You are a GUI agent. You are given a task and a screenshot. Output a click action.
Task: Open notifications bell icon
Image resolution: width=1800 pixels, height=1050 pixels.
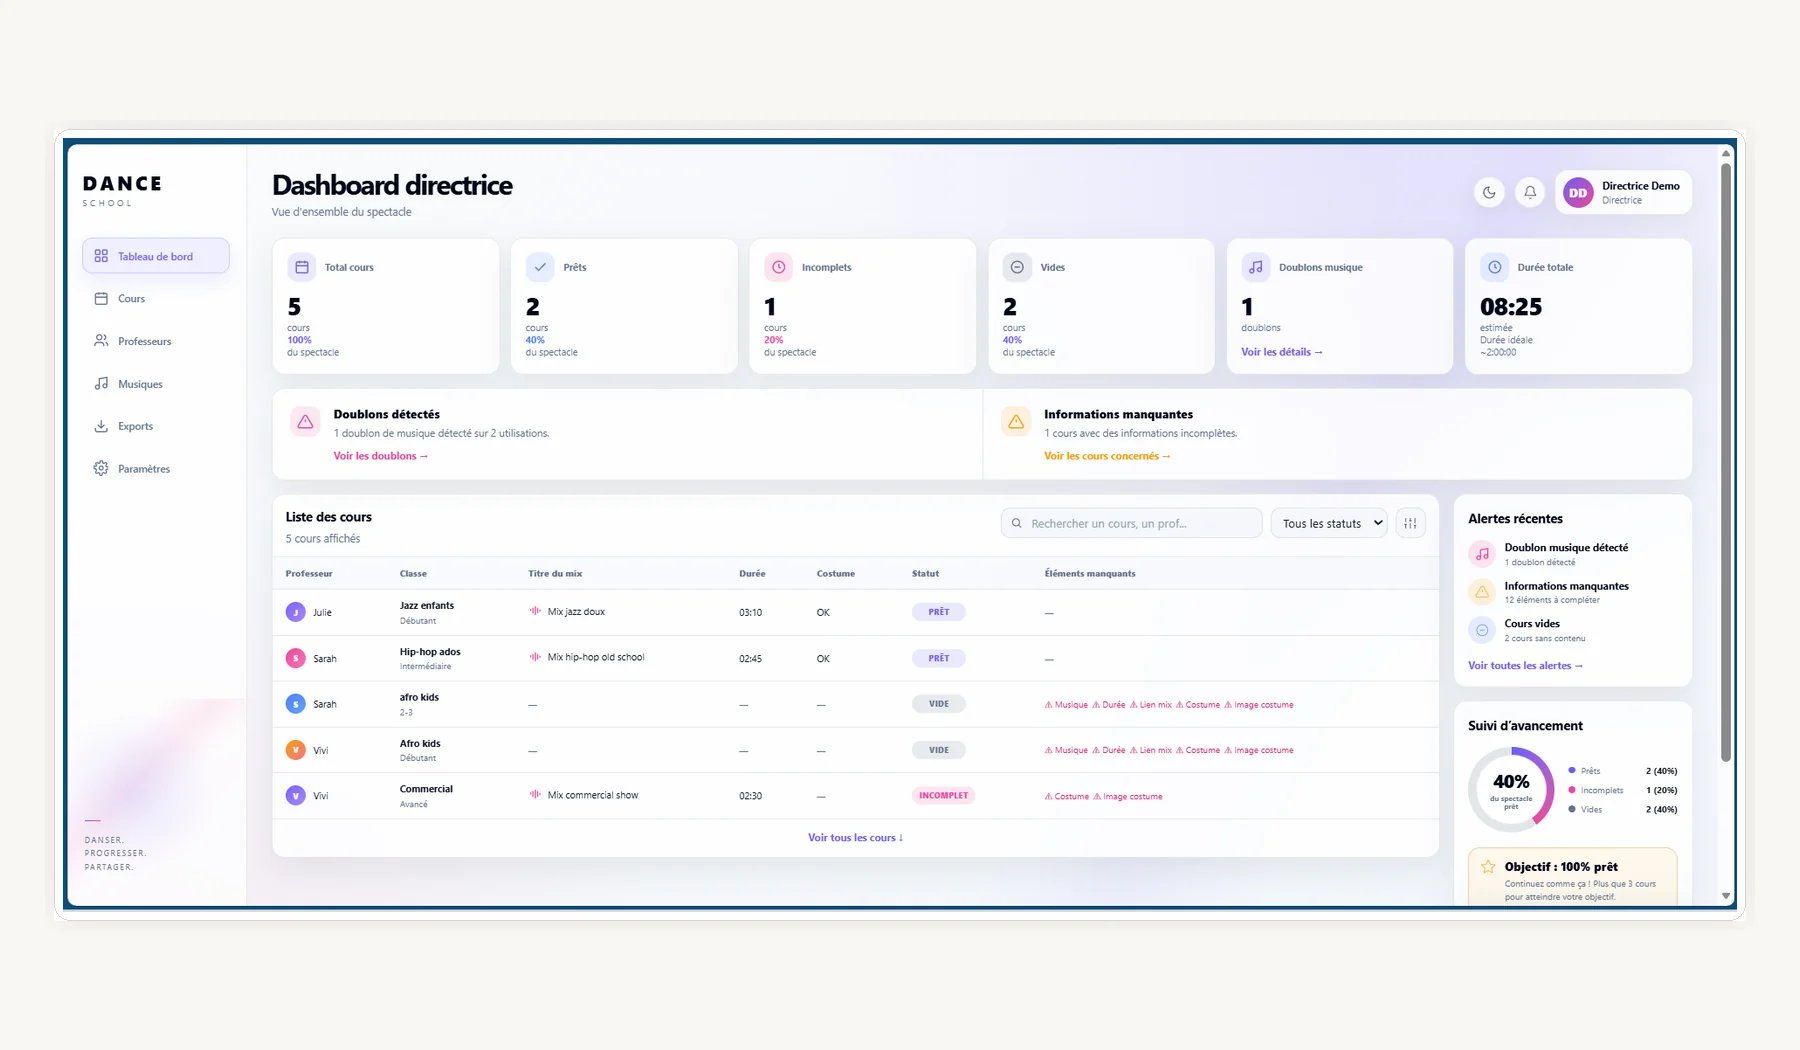click(x=1530, y=193)
